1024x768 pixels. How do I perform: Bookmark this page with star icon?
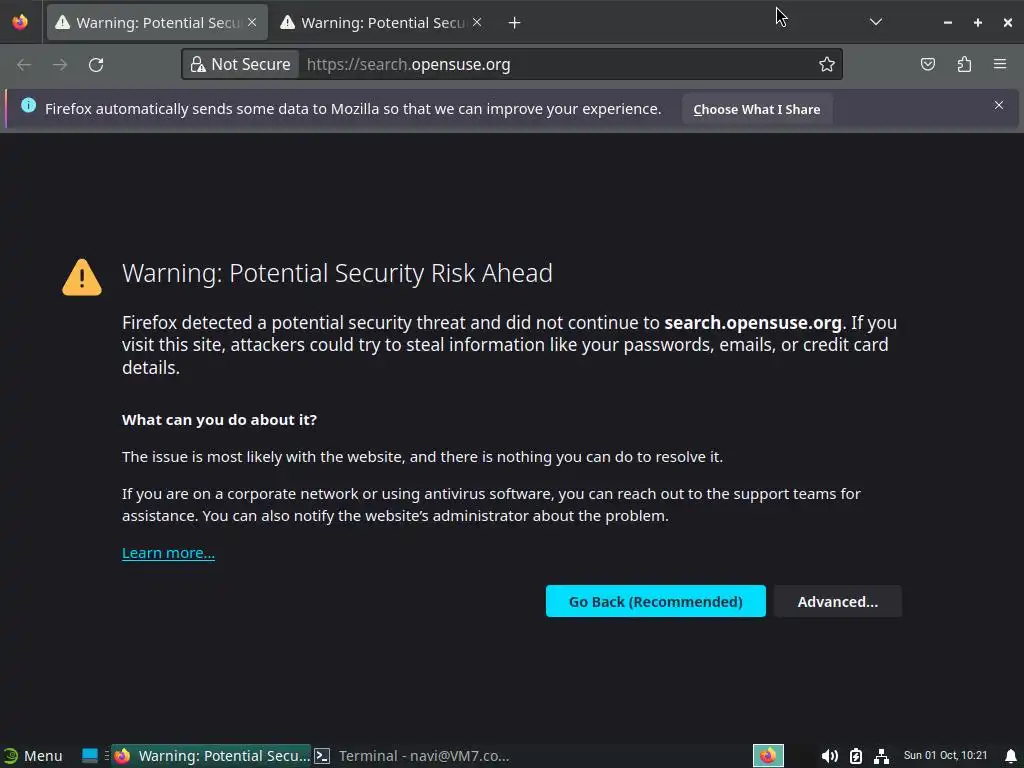point(827,65)
